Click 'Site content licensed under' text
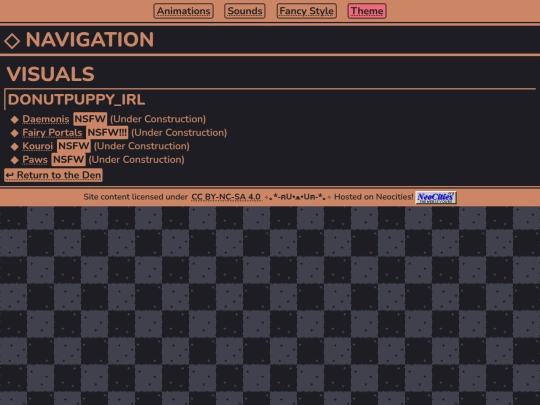Screen dimensions: 540x405 136,197
